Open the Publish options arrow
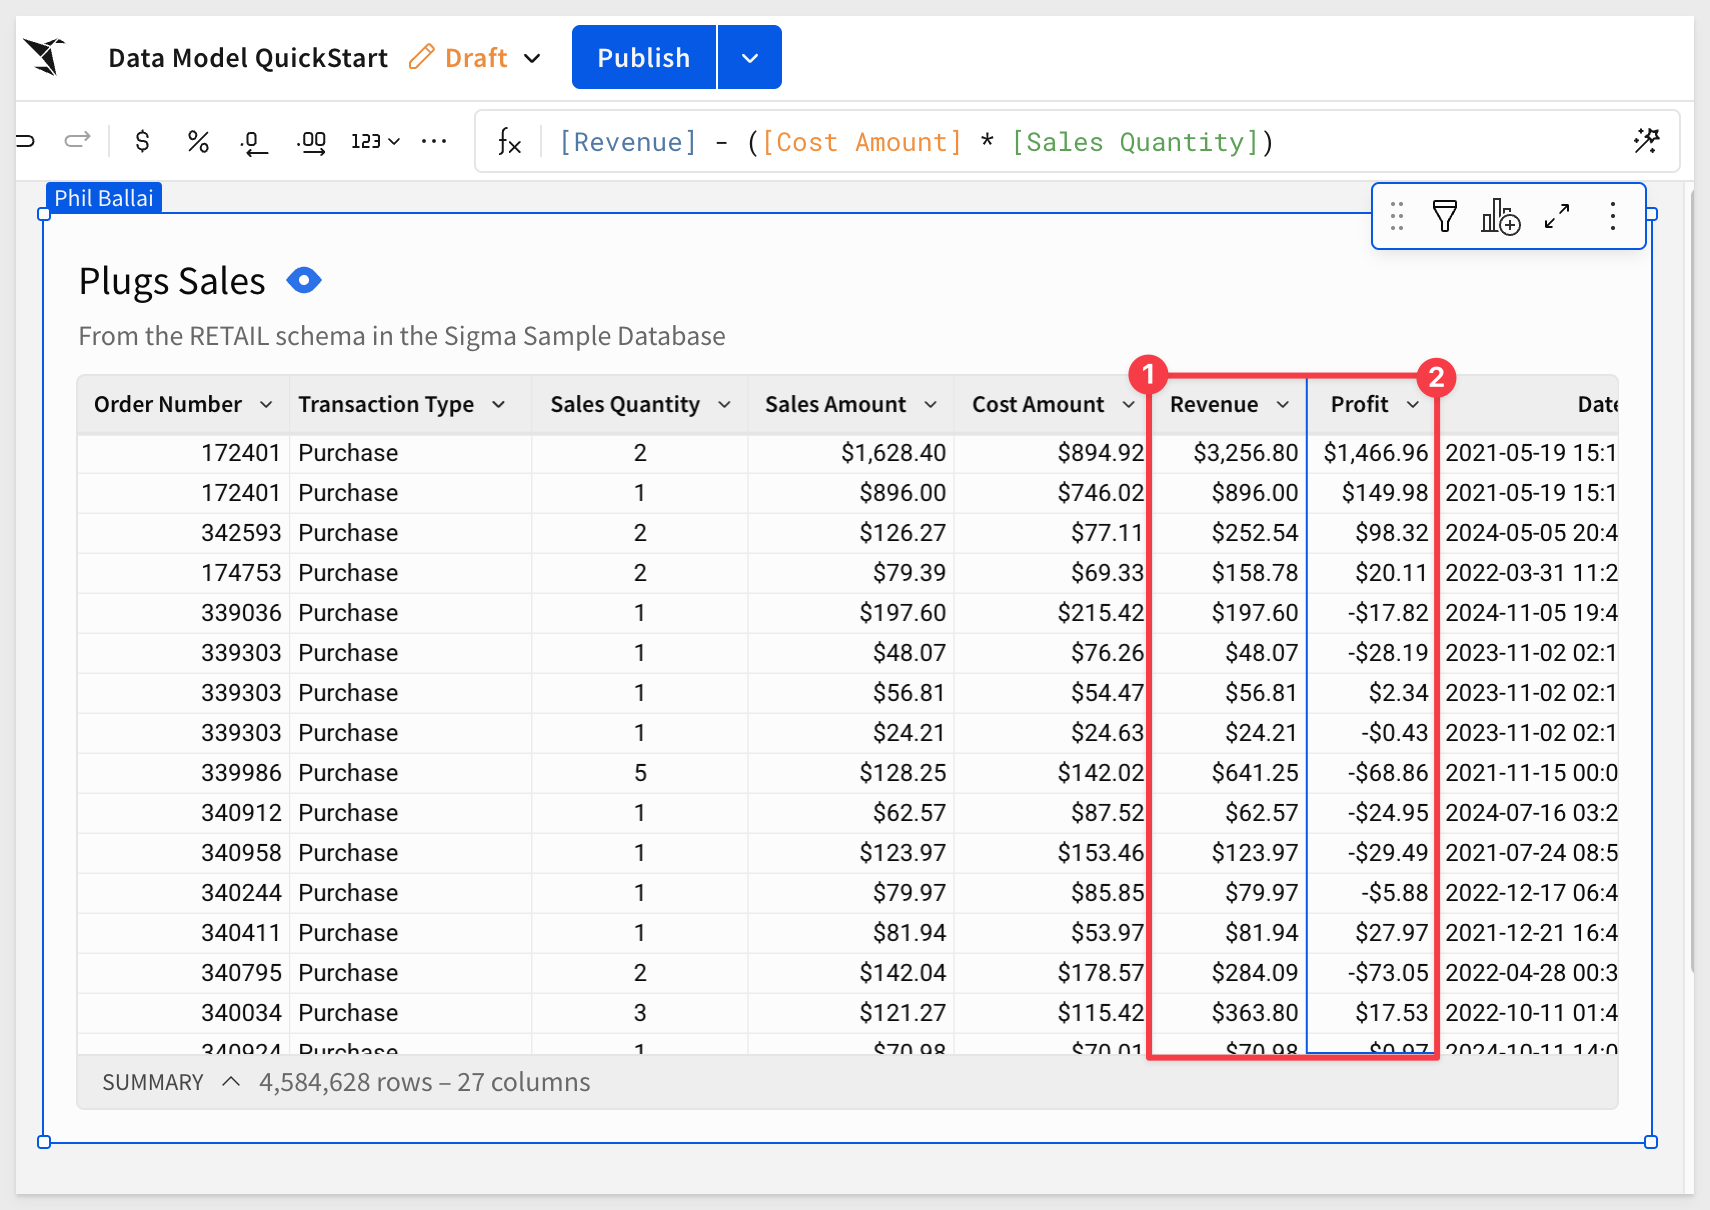The image size is (1710, 1210). [750, 57]
